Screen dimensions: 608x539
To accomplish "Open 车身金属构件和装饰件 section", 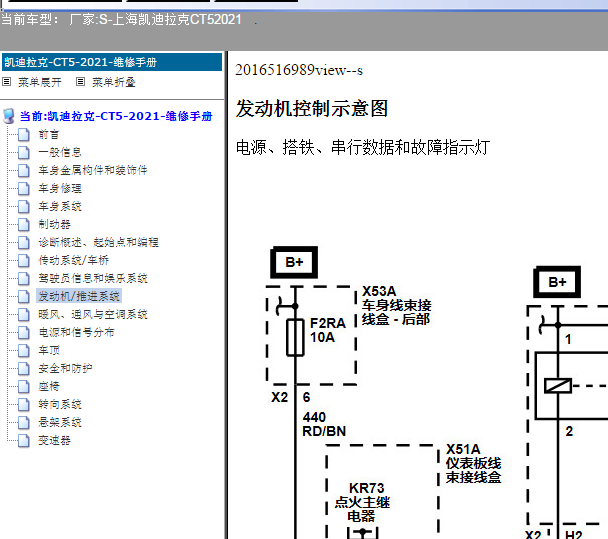I will [x=92, y=170].
